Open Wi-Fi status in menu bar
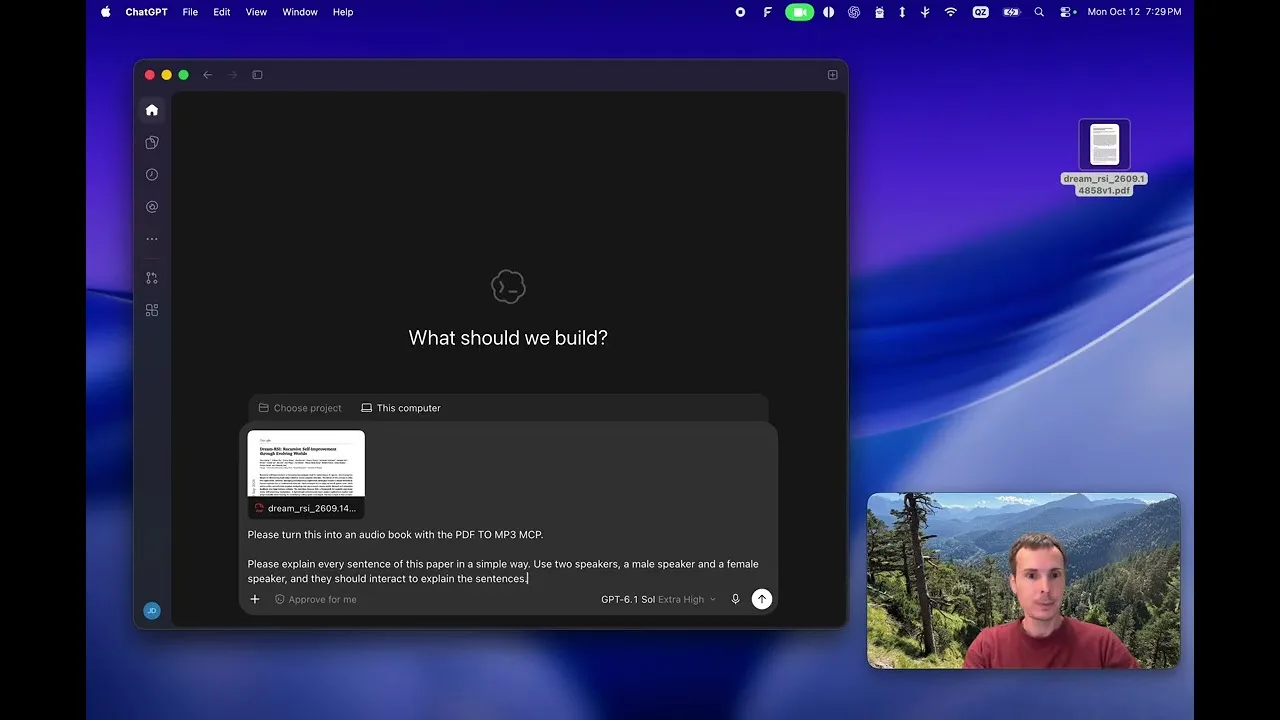 coord(951,12)
